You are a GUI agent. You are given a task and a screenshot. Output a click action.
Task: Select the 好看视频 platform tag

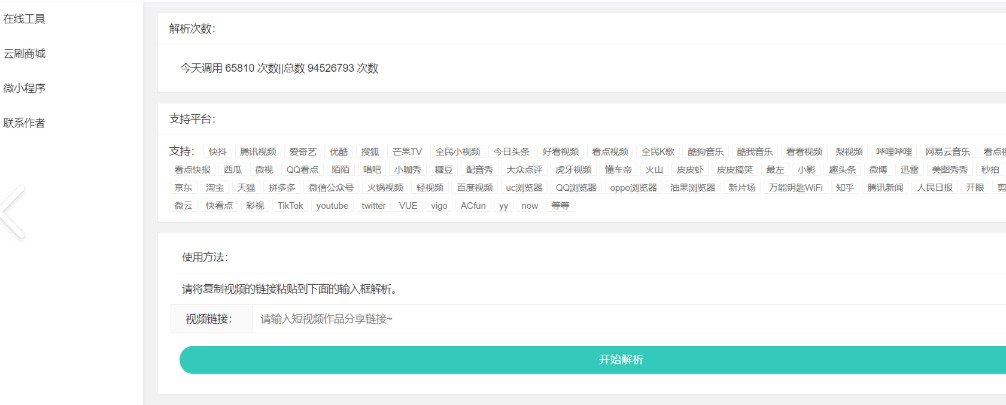click(x=560, y=151)
